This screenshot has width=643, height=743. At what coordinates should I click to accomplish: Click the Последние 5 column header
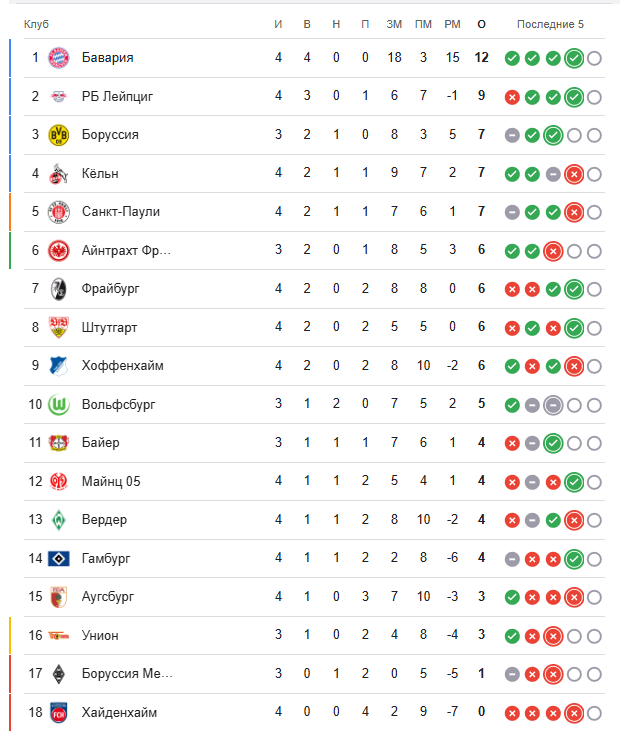click(x=551, y=24)
